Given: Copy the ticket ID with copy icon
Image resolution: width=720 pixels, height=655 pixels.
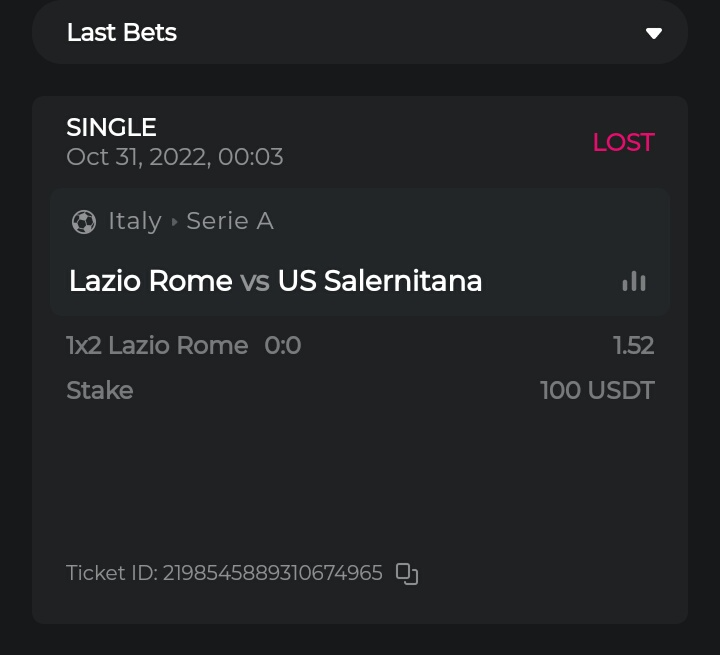Looking at the screenshot, I should (x=407, y=573).
